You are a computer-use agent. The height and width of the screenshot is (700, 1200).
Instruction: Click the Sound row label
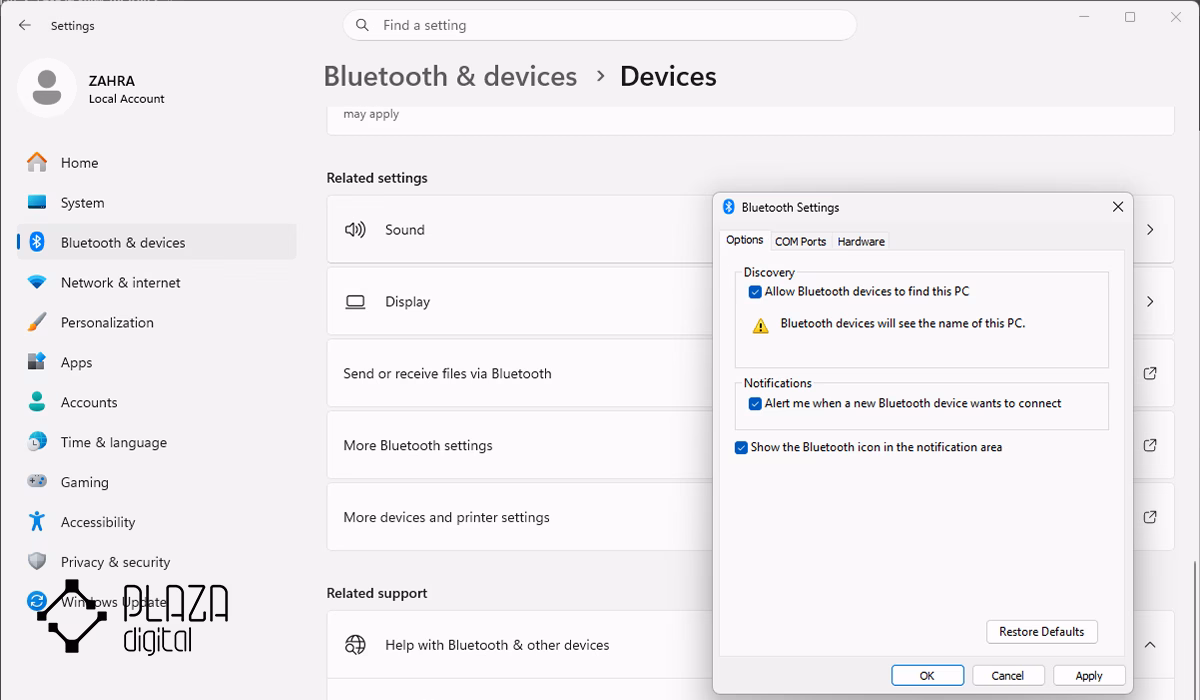tap(405, 230)
